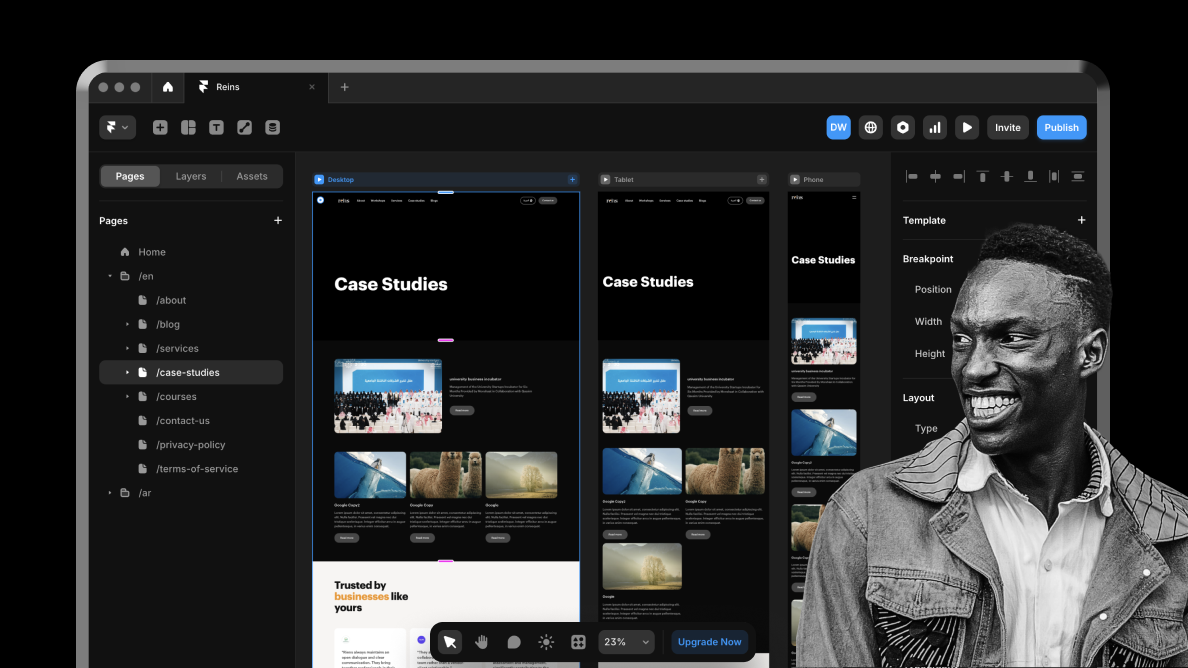Open the Analytics bar chart icon
The image size is (1188, 668).
pyautogui.click(x=935, y=128)
